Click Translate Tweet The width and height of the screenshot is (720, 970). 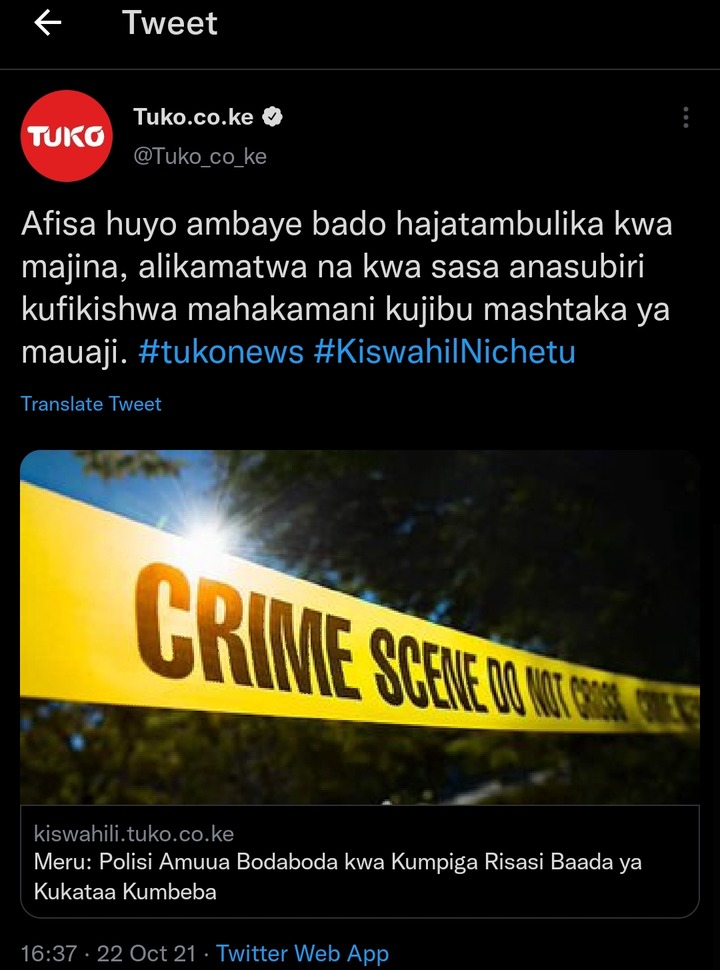[x=92, y=404]
